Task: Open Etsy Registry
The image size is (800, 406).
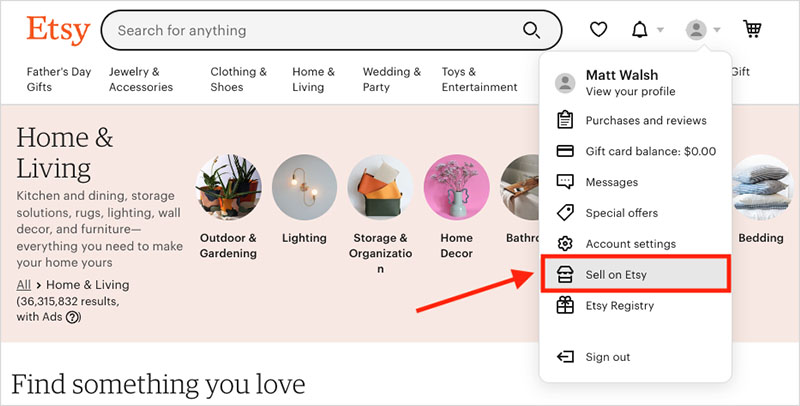Action: pos(619,306)
